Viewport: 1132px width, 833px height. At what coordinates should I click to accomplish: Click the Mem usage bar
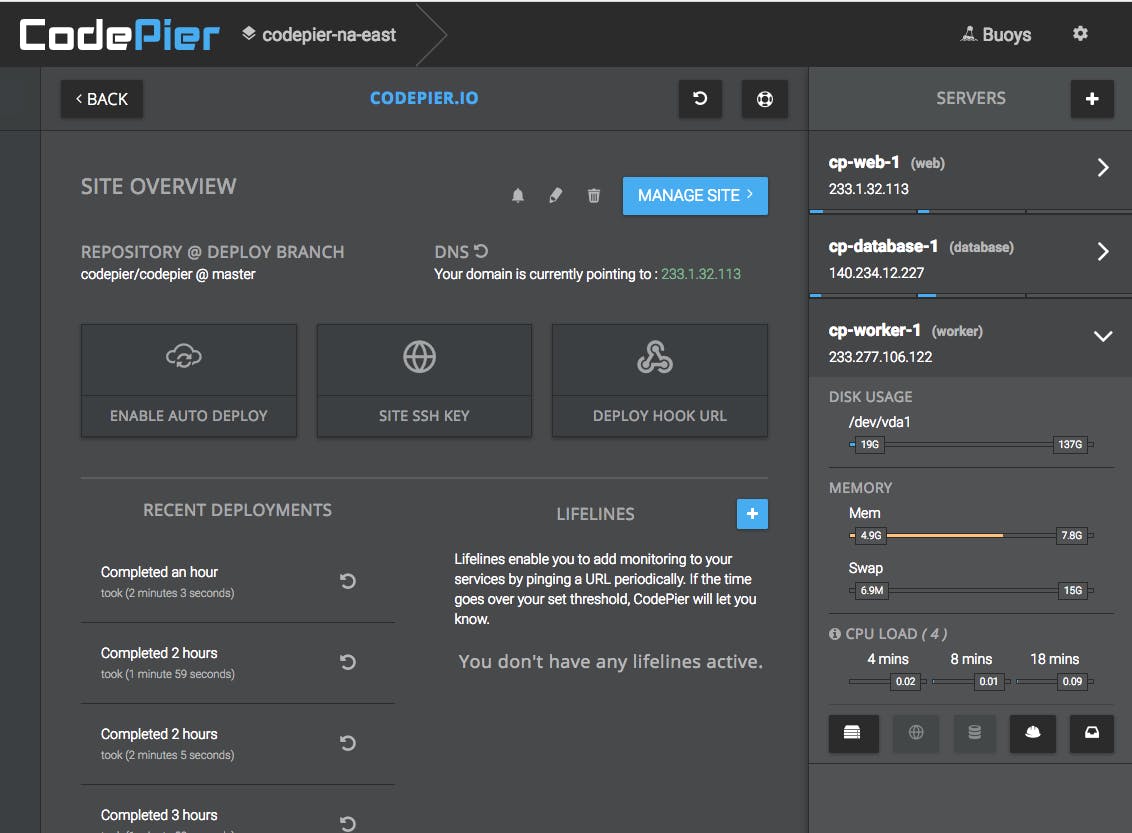971,536
